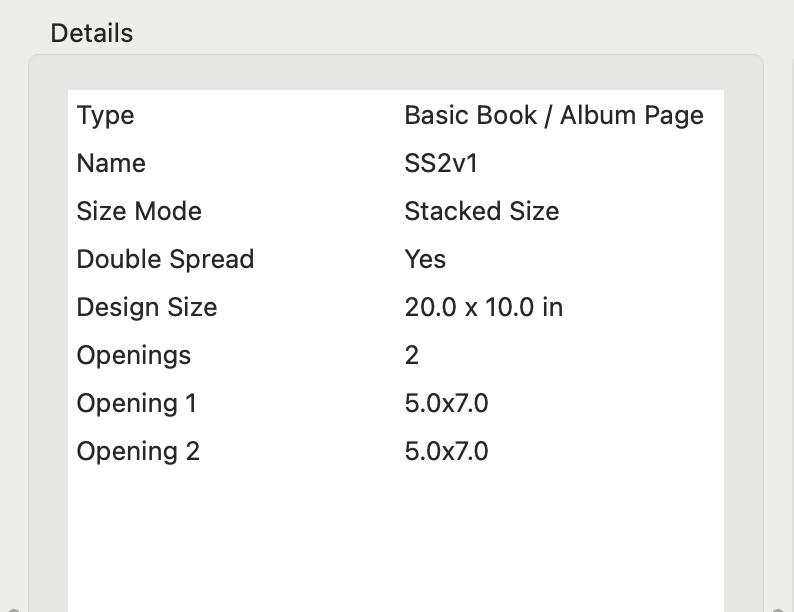This screenshot has height=612, width=794.
Task: Click the Opening 2 size 5.0x7.0
Action: (446, 451)
